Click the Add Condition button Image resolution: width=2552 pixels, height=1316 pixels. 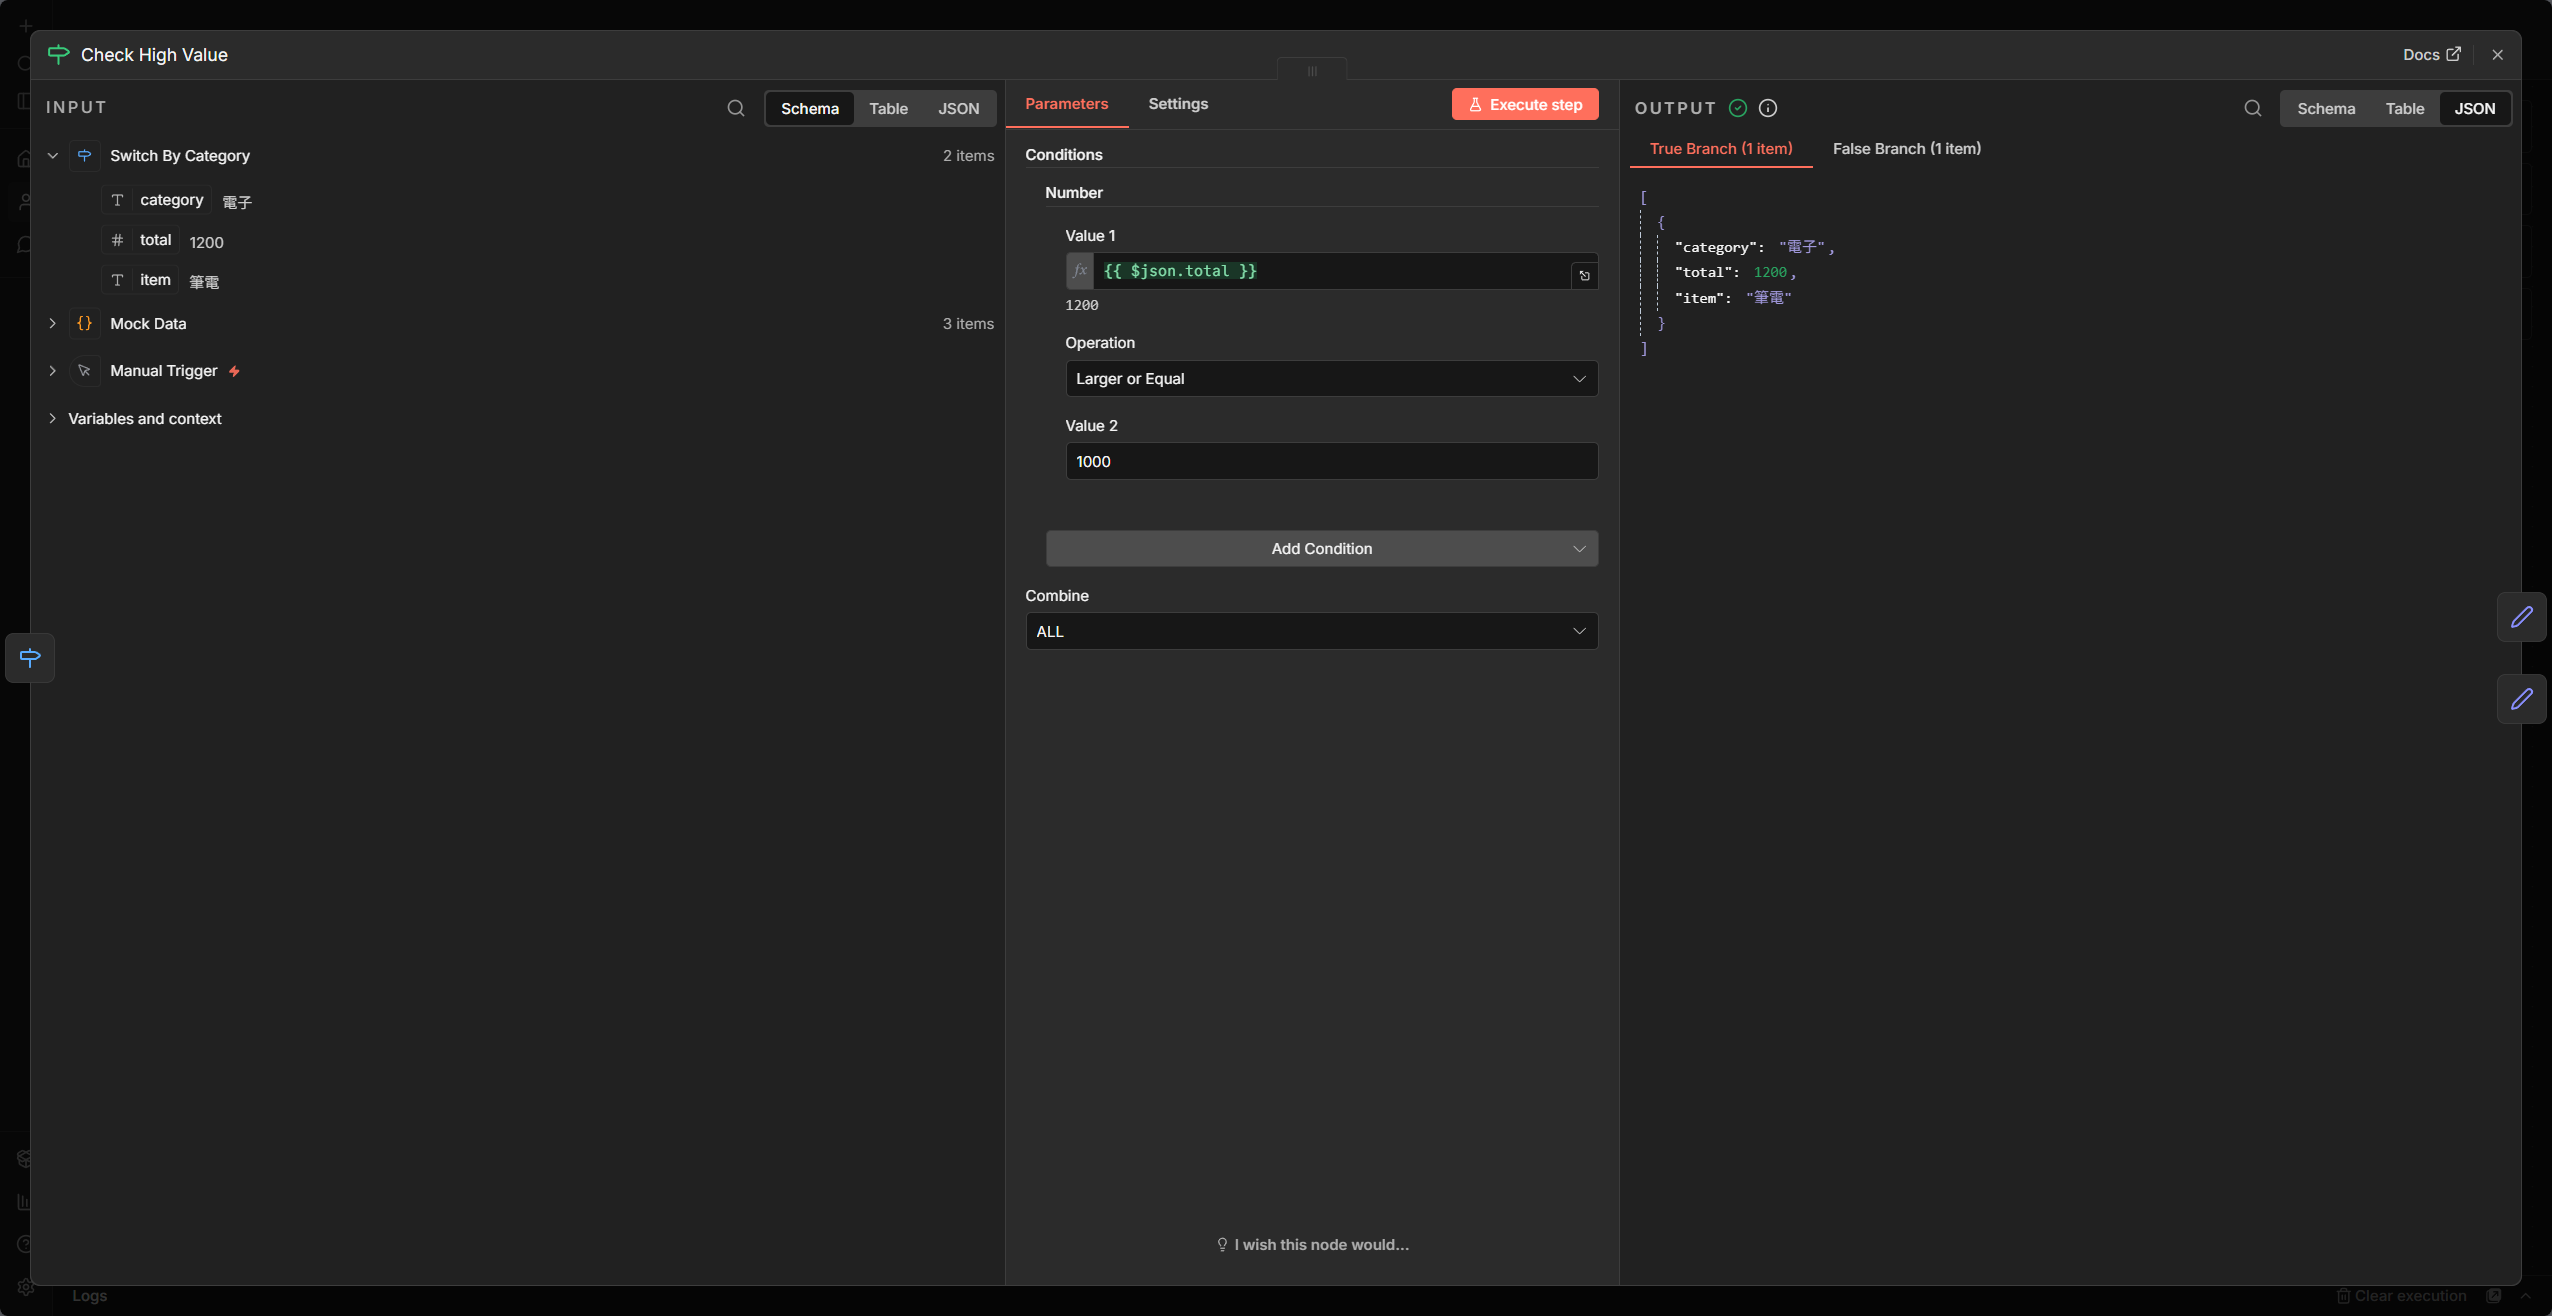click(1320, 548)
